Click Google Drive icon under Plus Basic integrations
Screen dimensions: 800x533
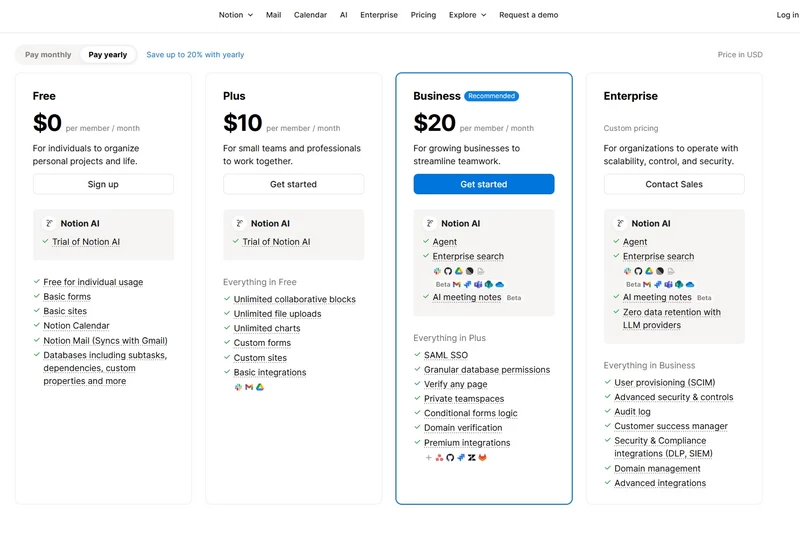point(260,387)
